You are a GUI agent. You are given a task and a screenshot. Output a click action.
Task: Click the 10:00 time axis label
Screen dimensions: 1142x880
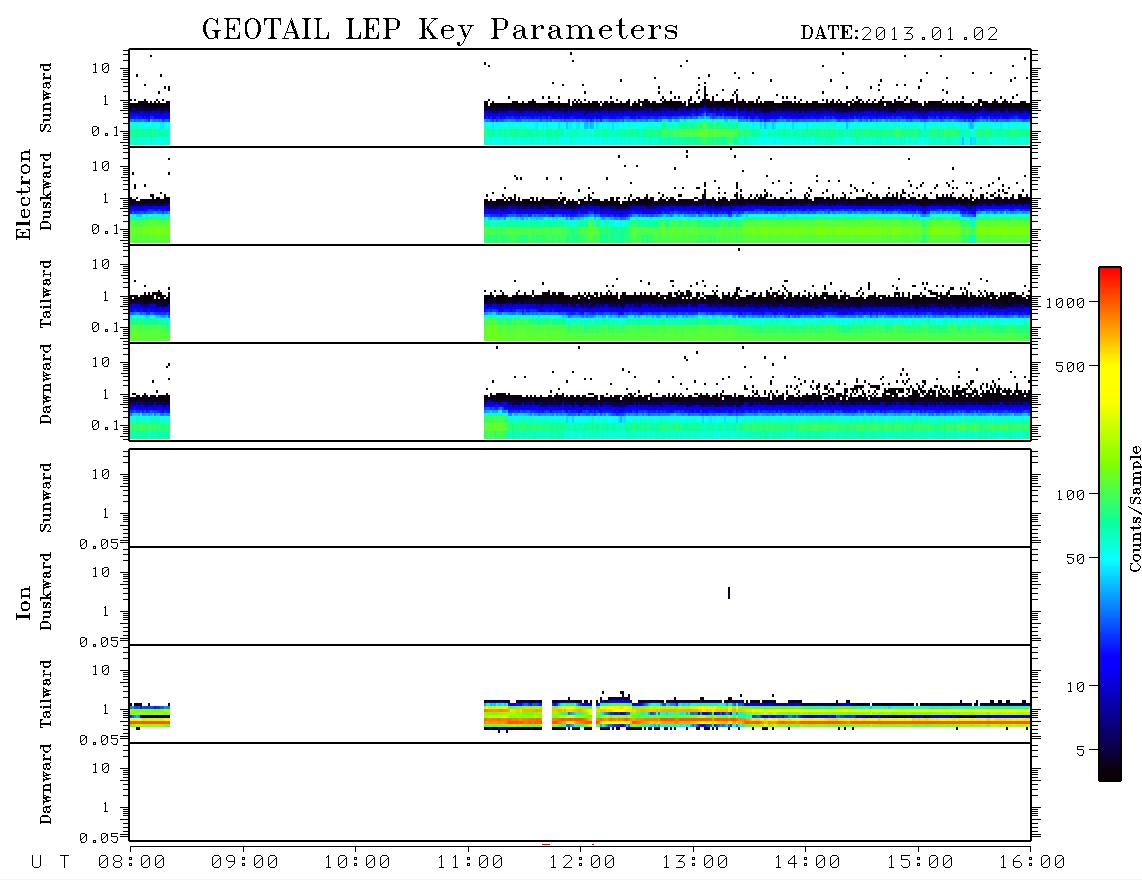[x=357, y=863]
